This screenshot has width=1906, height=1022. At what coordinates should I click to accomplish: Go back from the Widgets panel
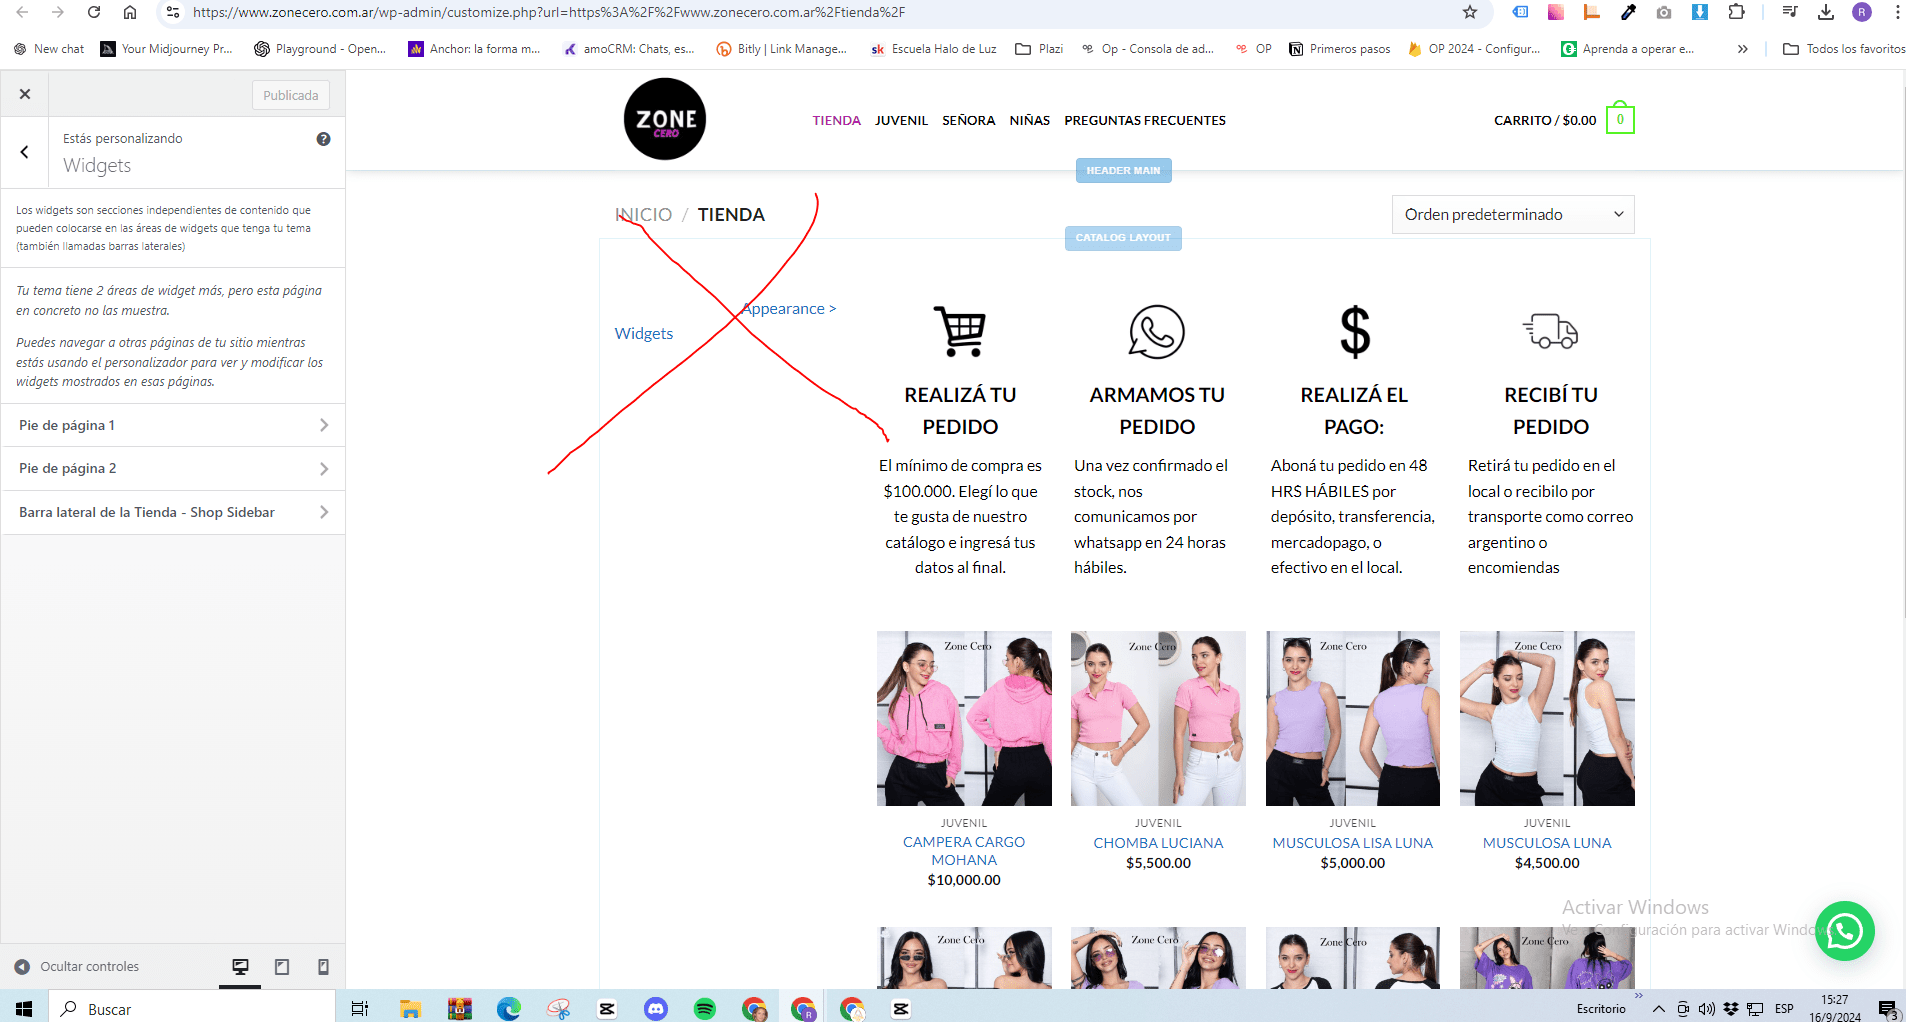pyautogui.click(x=25, y=152)
